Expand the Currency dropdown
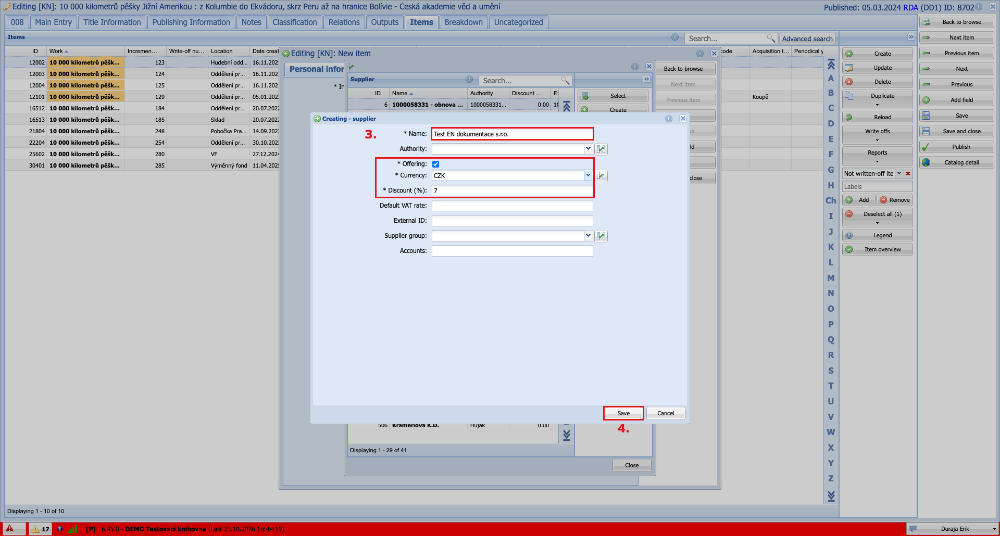 pyautogui.click(x=588, y=175)
